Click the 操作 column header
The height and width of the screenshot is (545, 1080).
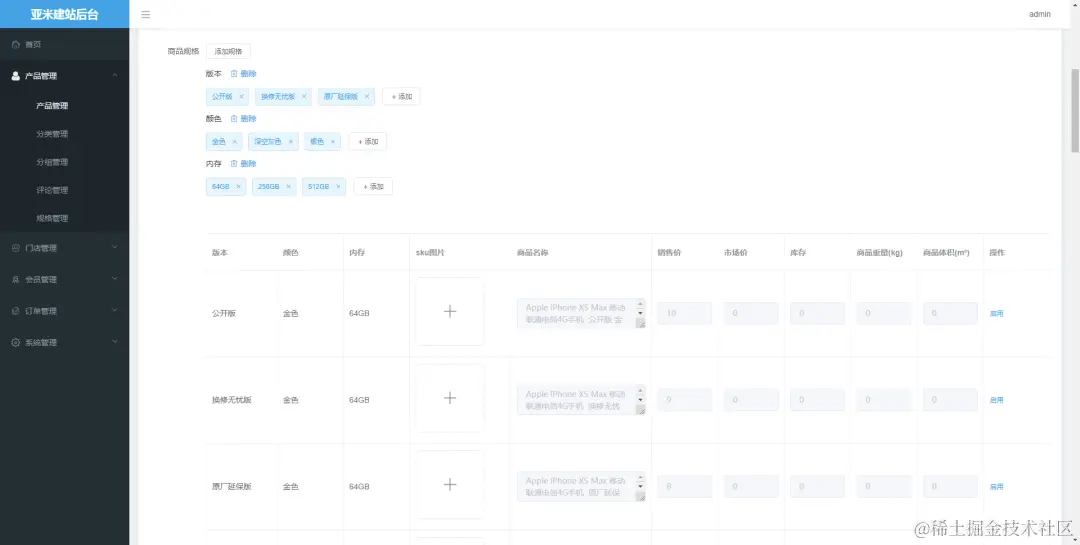pos(997,253)
